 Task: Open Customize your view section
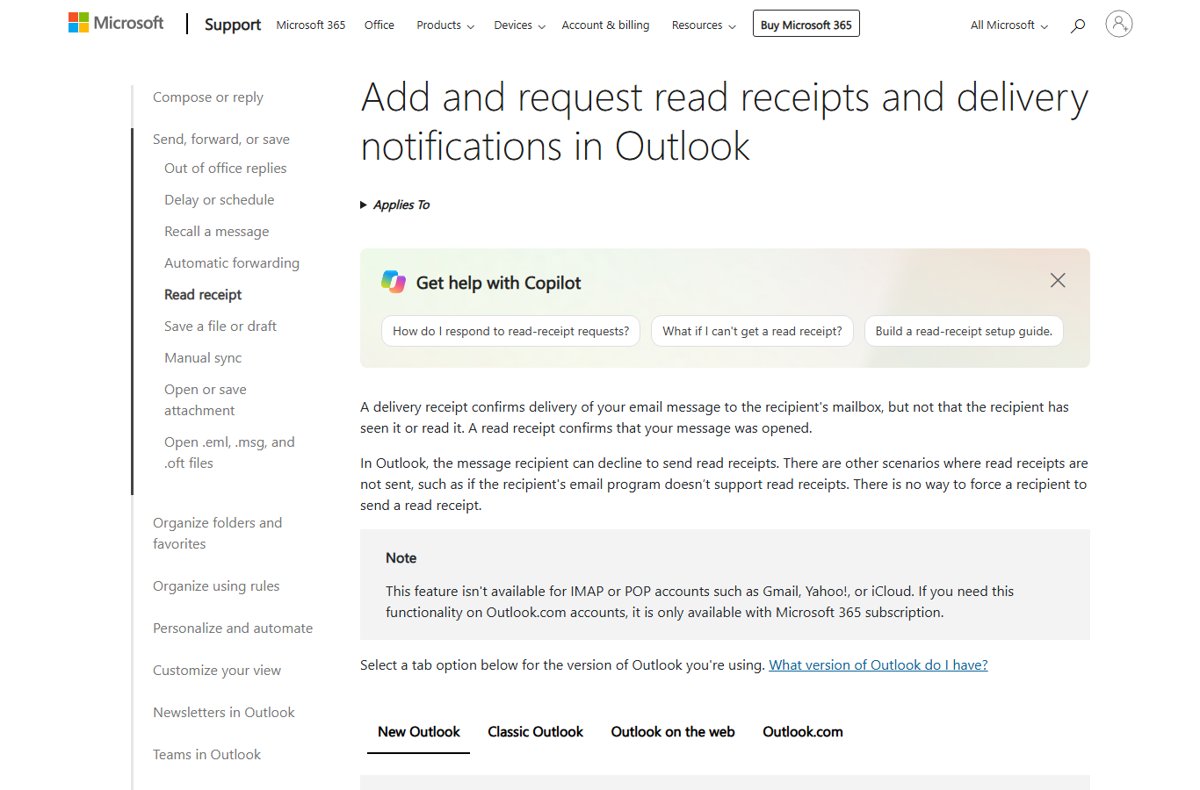click(x=217, y=670)
